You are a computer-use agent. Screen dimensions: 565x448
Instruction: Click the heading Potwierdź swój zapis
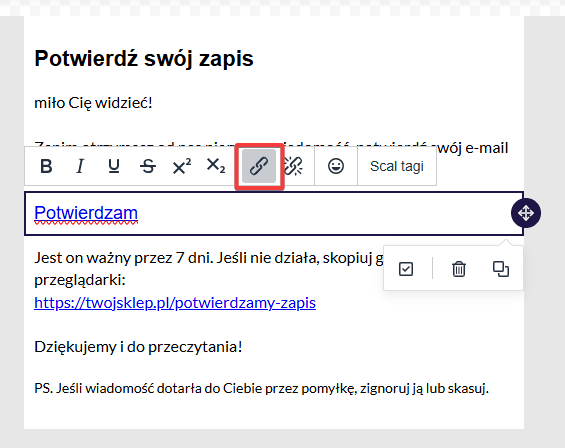coord(144,58)
